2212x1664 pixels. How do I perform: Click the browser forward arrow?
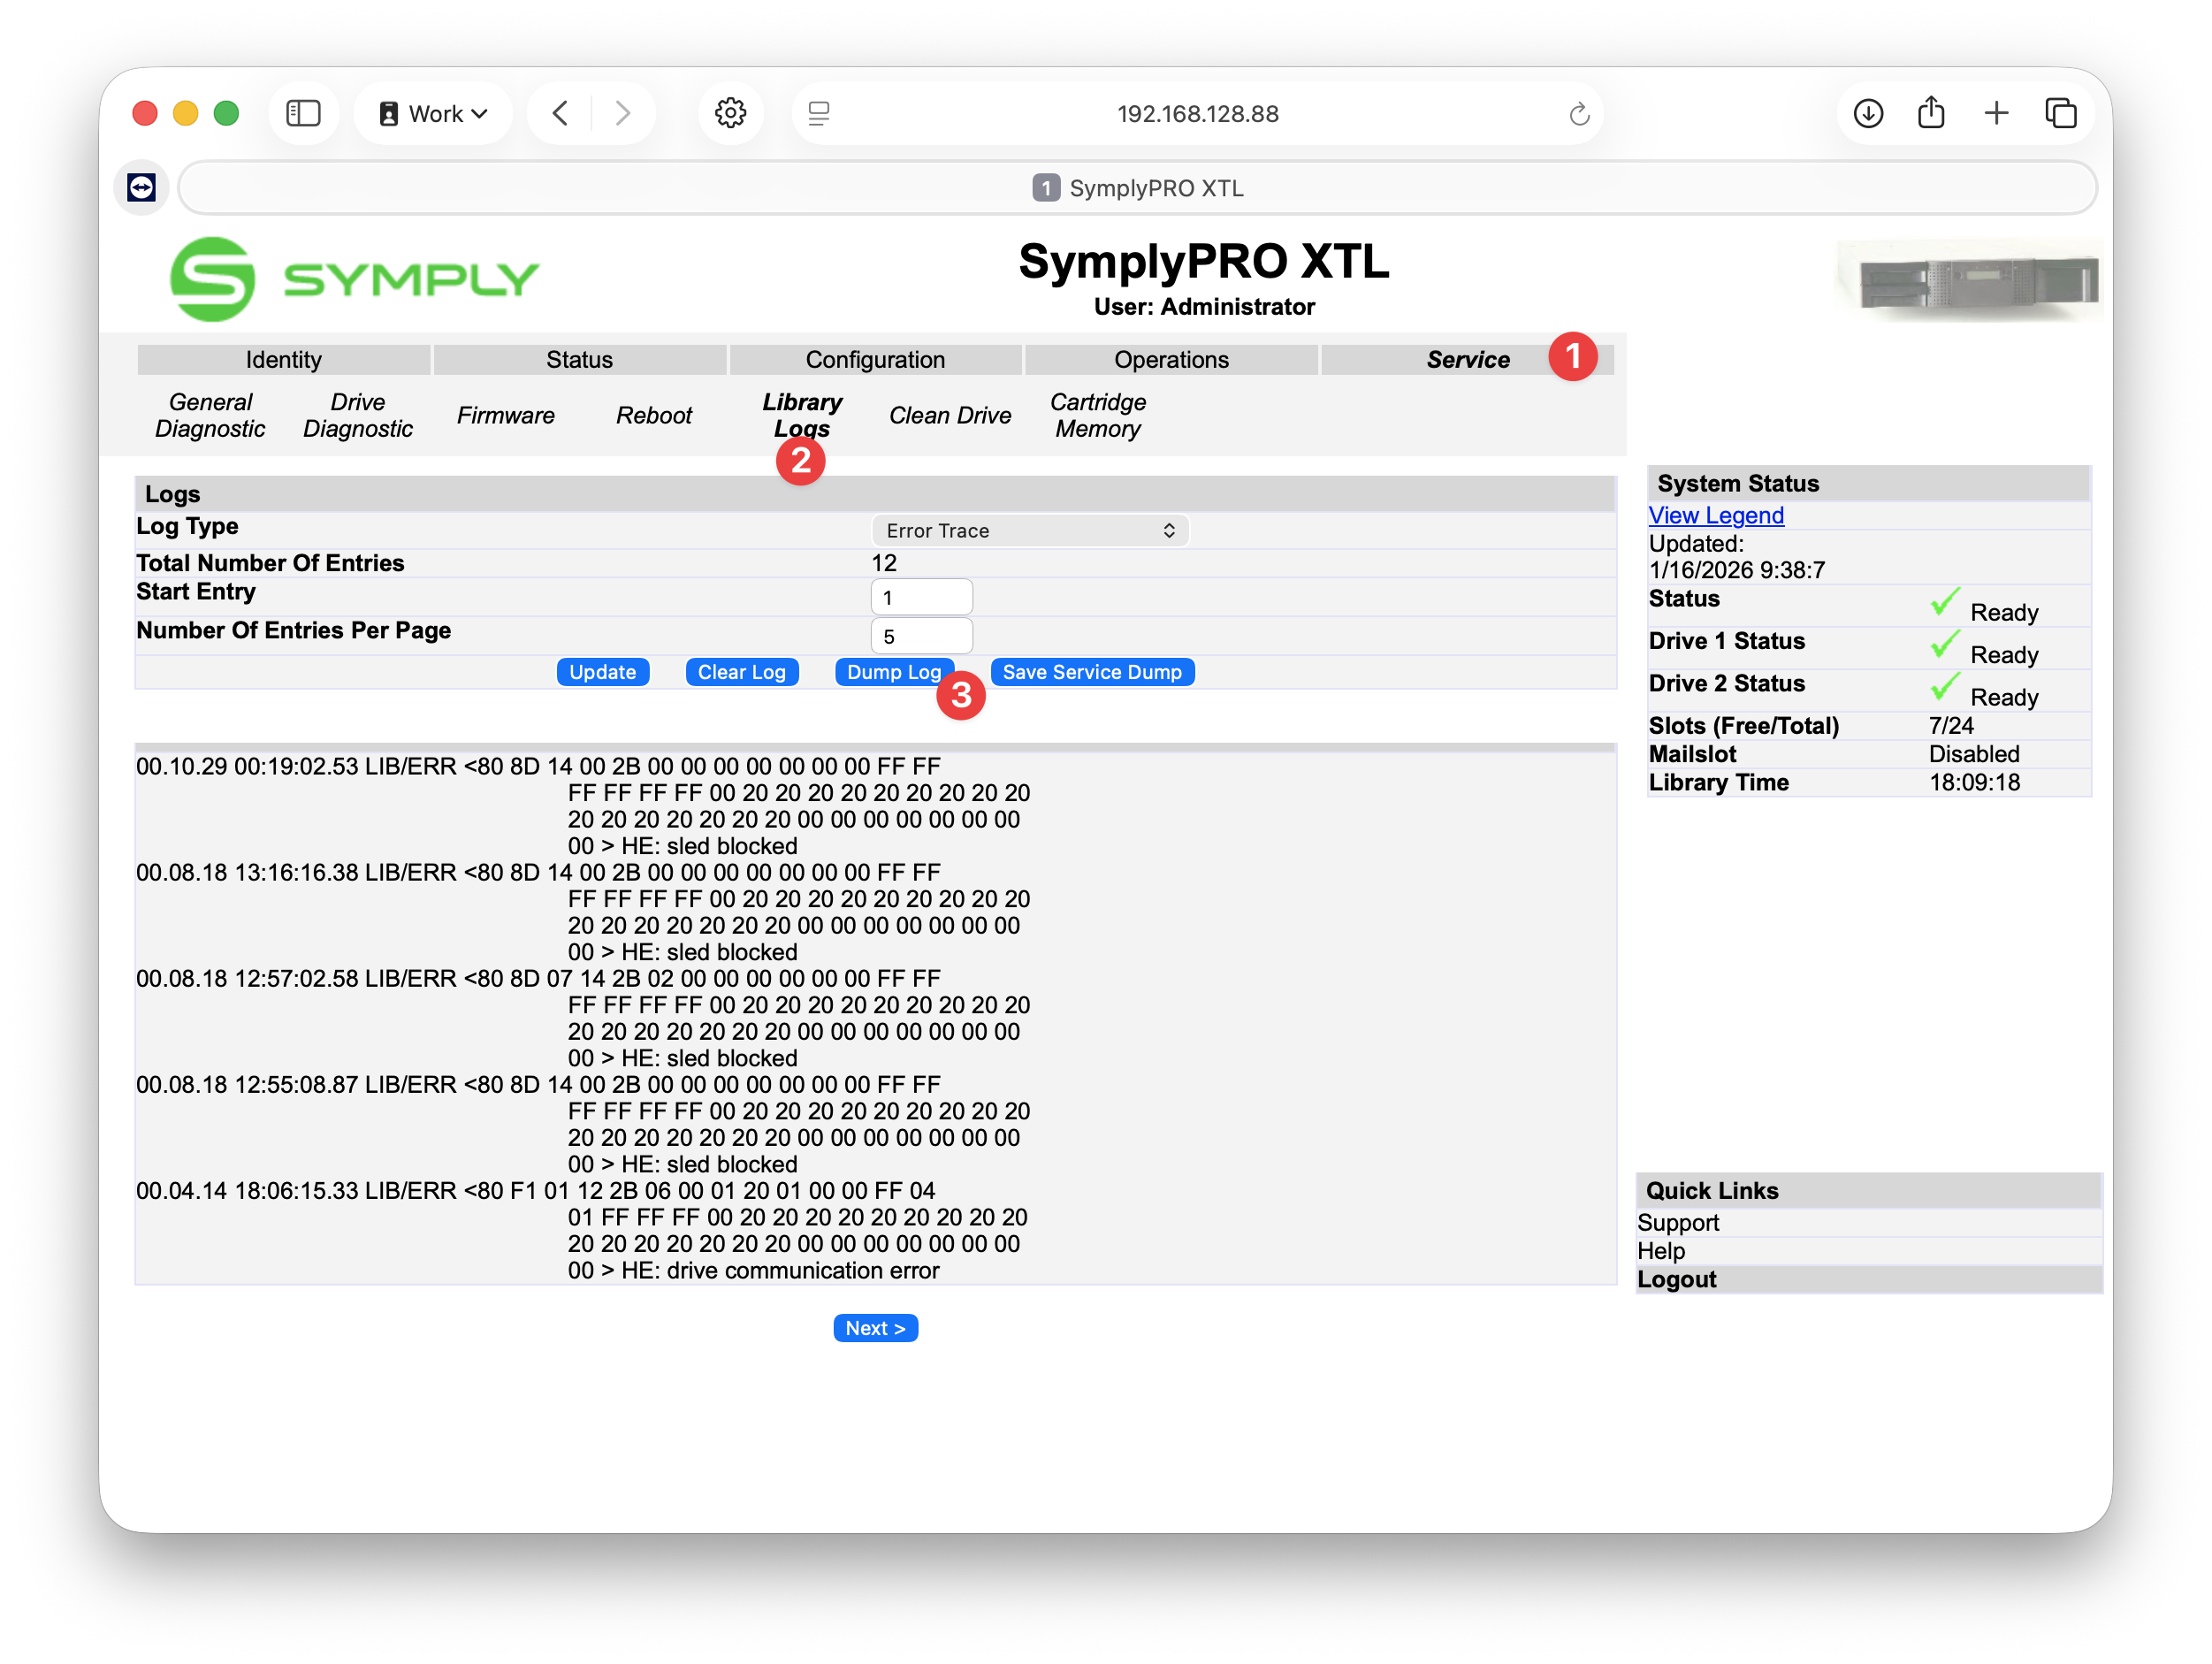(623, 113)
